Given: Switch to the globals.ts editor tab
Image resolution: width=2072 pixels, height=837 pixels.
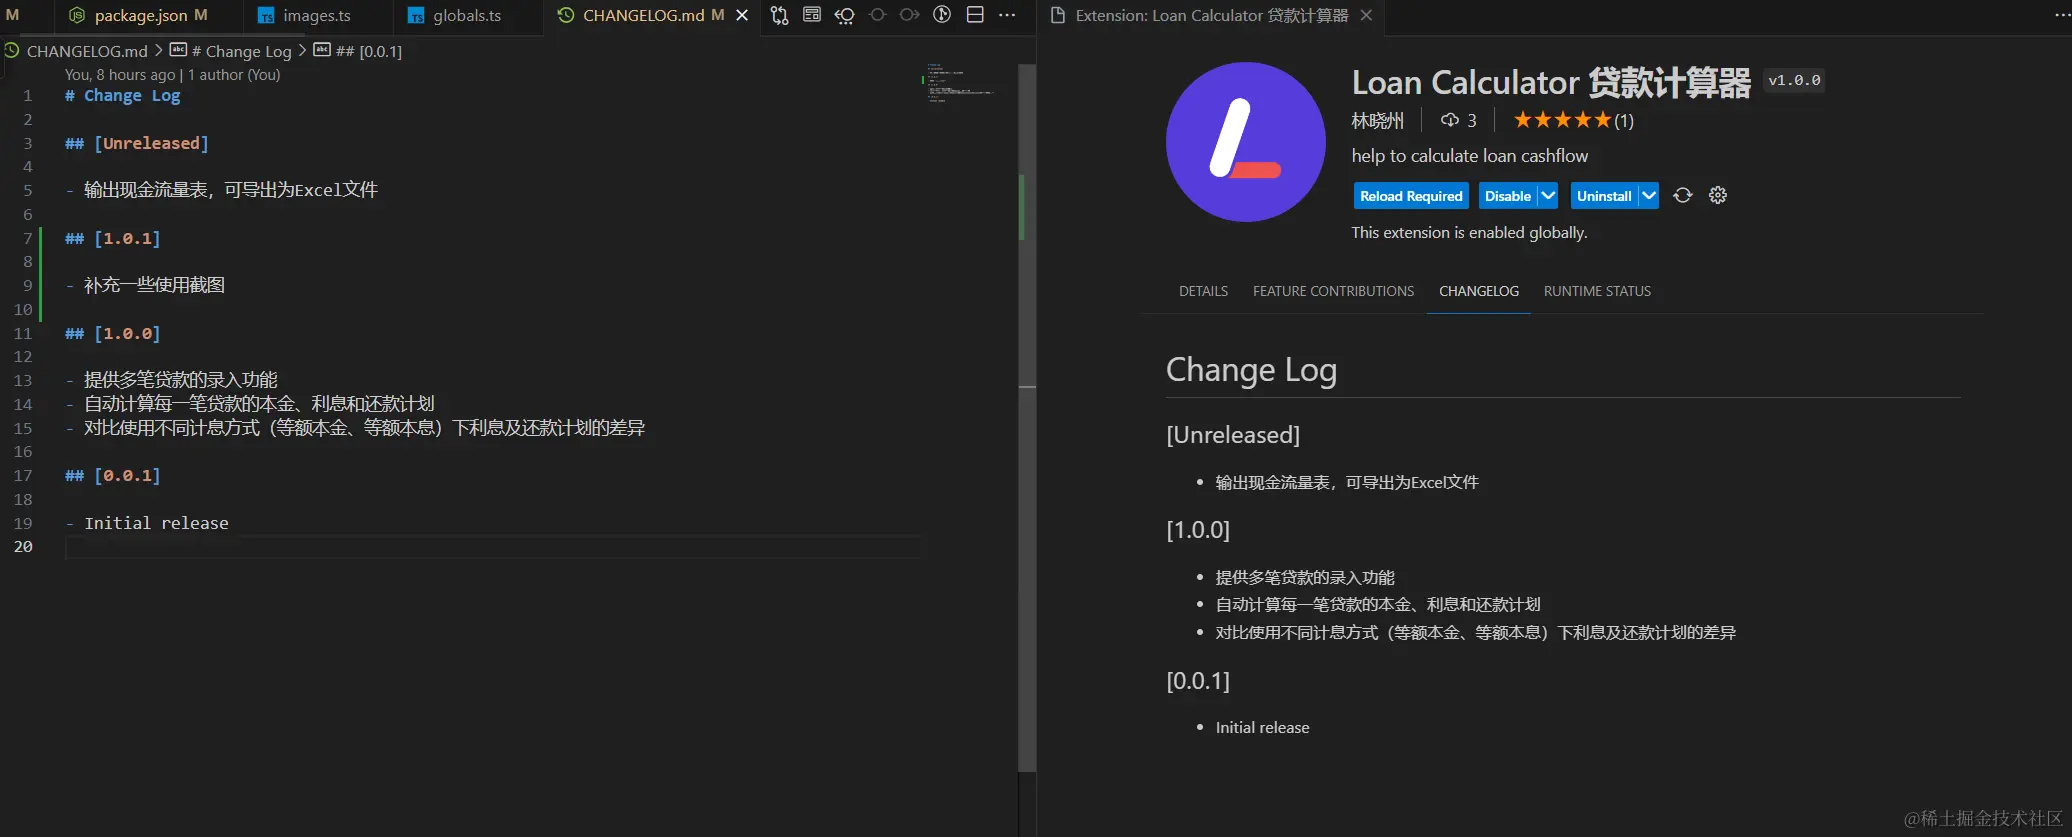Looking at the screenshot, I should (x=467, y=16).
